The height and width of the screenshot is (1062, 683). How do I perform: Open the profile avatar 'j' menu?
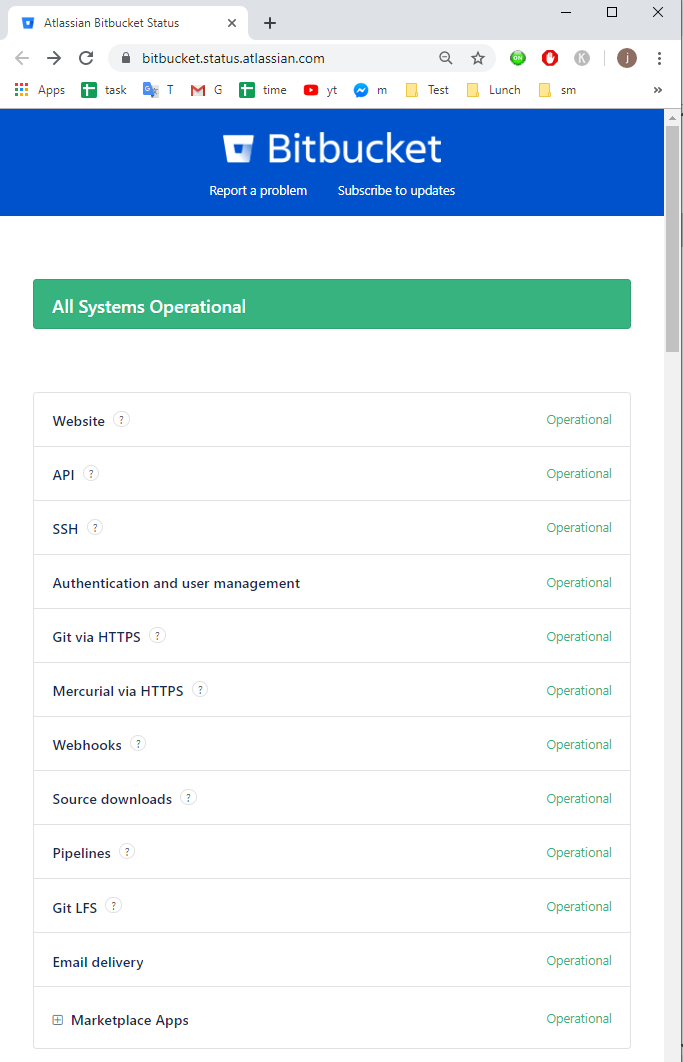627,58
